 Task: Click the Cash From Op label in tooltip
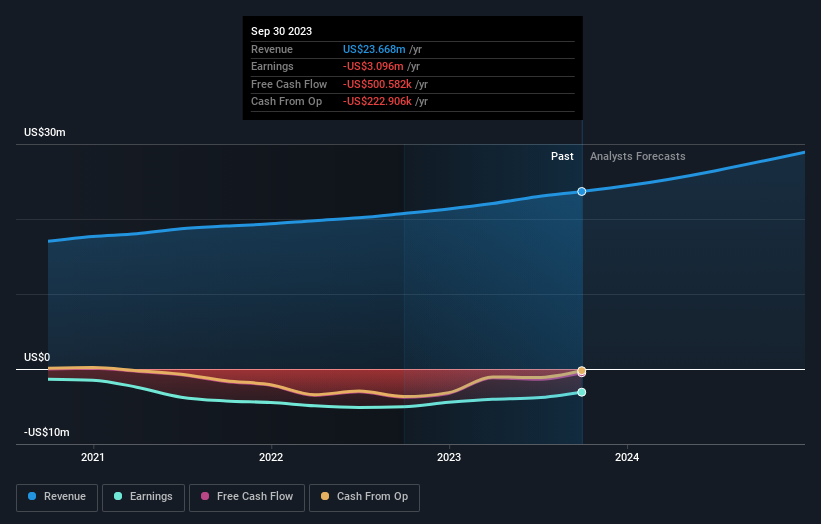tap(286, 102)
